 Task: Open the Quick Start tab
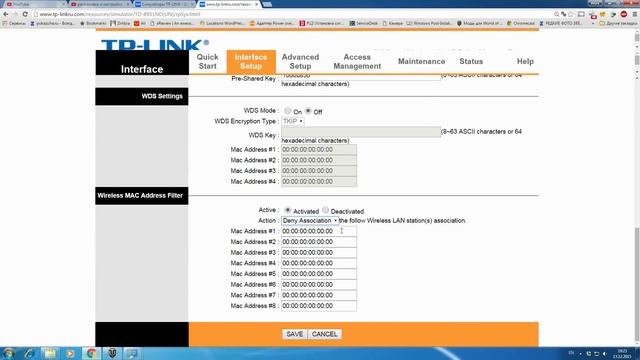tap(207, 62)
